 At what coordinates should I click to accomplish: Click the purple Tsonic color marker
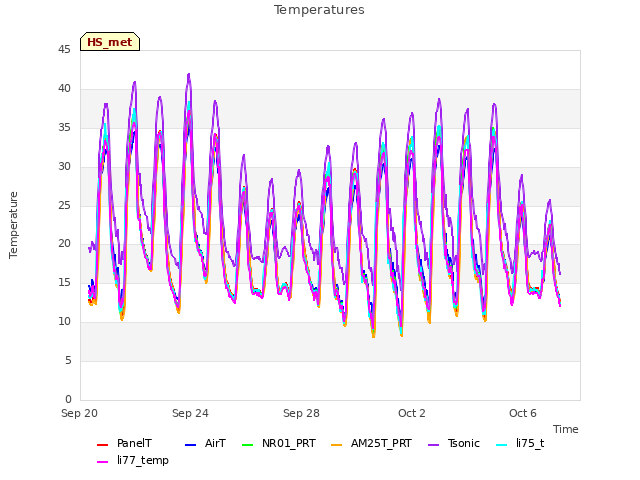pyautogui.click(x=434, y=444)
